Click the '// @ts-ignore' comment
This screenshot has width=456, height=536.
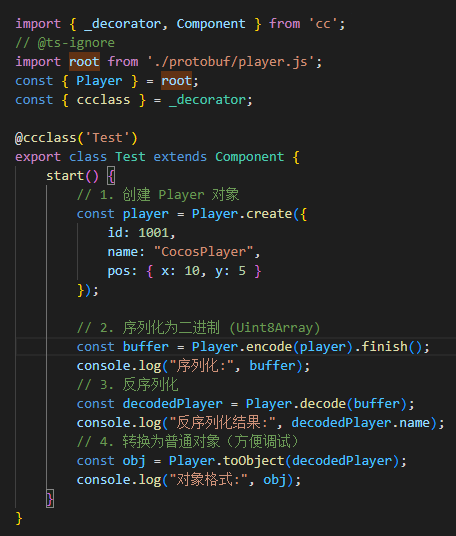click(65, 43)
